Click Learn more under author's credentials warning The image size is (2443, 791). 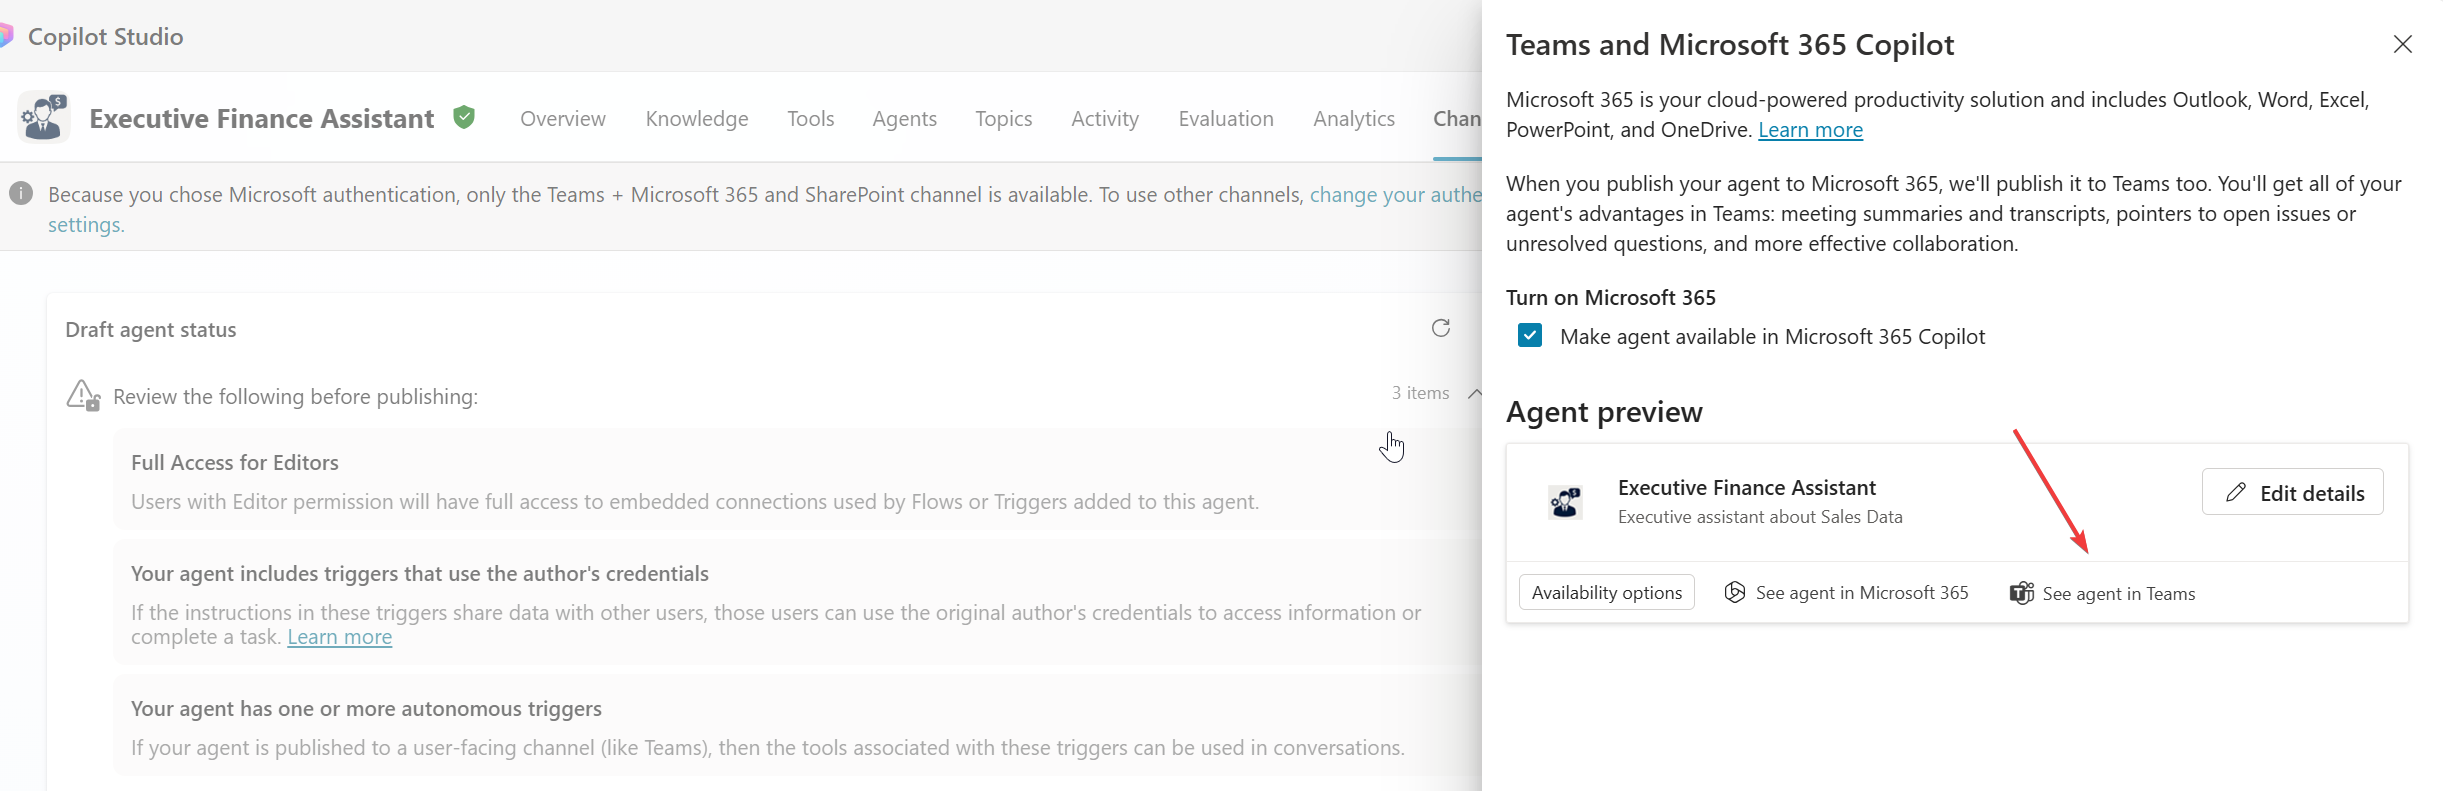coord(339,637)
